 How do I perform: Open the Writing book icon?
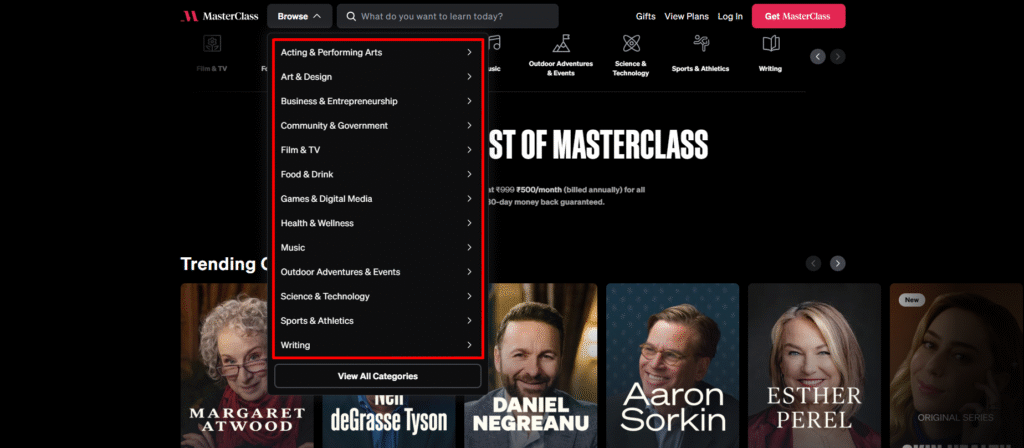(771, 44)
